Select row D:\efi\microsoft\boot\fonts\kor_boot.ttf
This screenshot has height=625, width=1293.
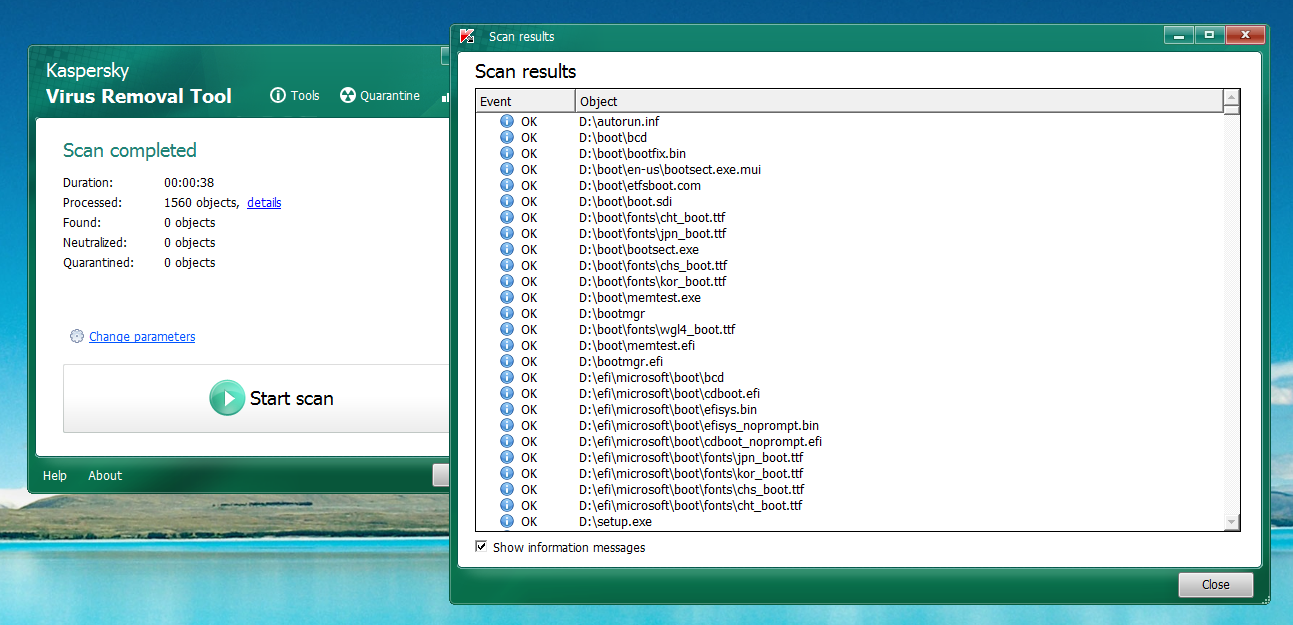point(850,473)
